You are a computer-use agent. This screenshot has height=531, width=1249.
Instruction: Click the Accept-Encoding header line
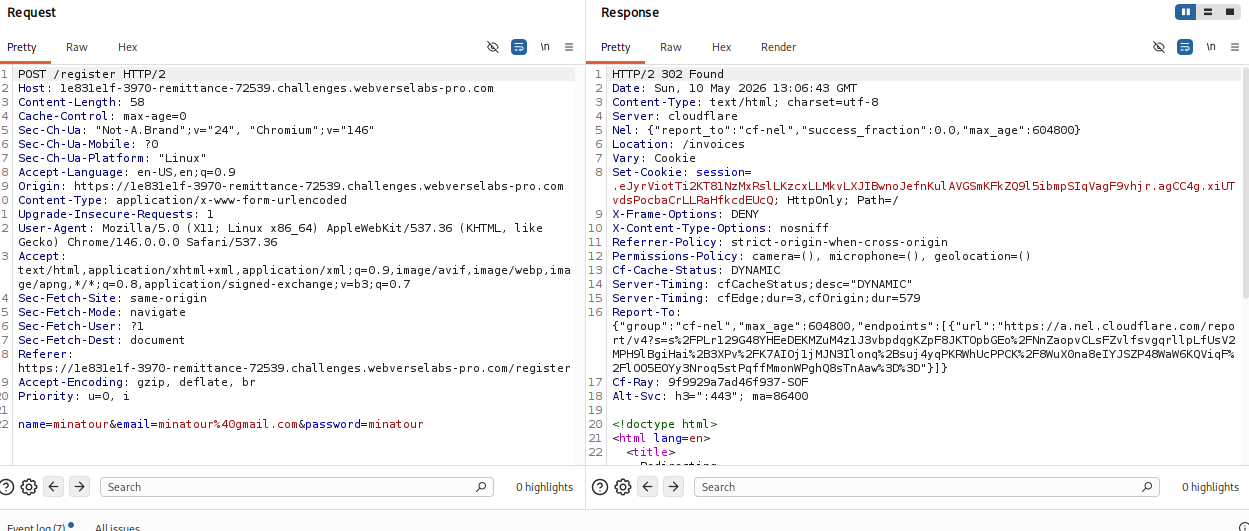[137, 382]
